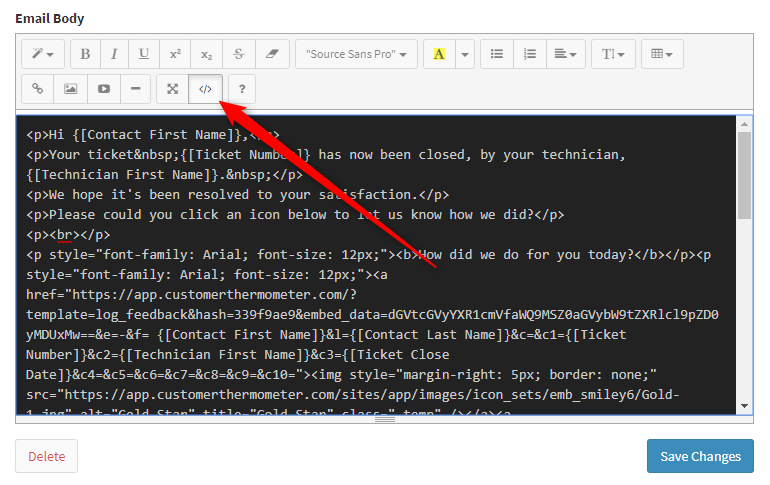The width and height of the screenshot is (770, 485).
Task: Click the scrollbar up arrow in code editor
Action: coord(744,124)
